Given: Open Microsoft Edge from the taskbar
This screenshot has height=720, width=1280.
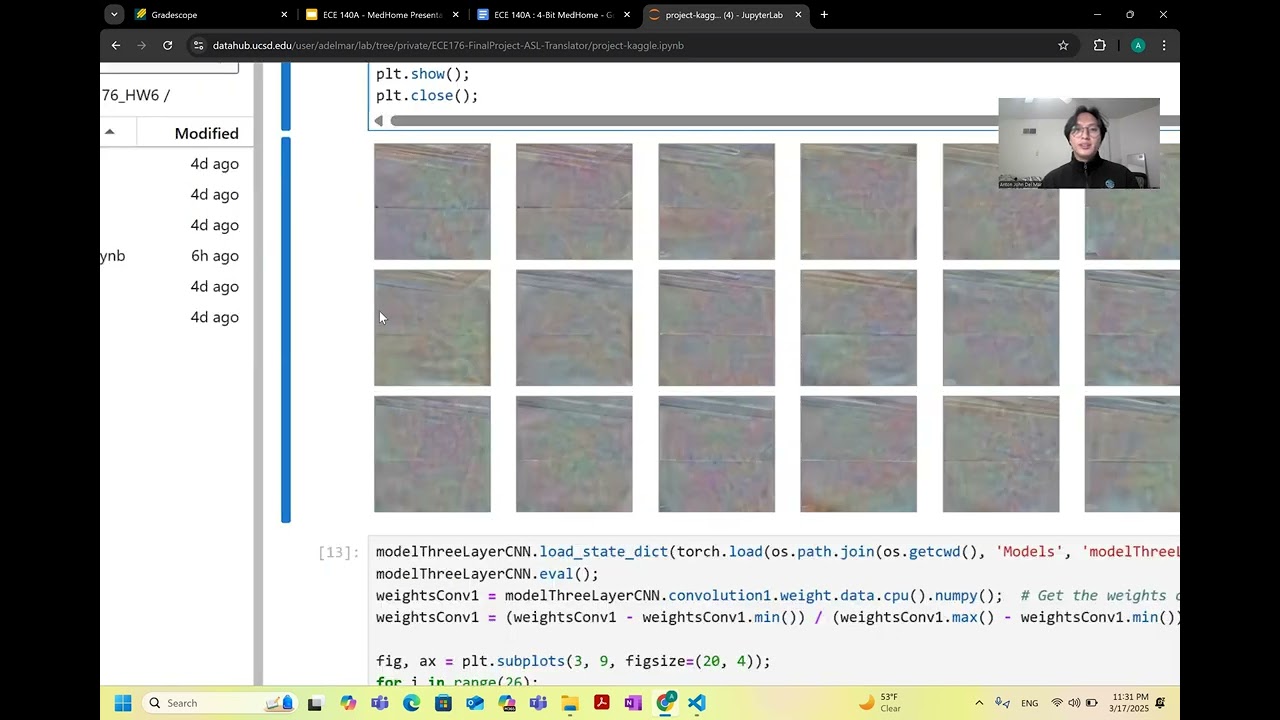Looking at the screenshot, I should point(411,703).
